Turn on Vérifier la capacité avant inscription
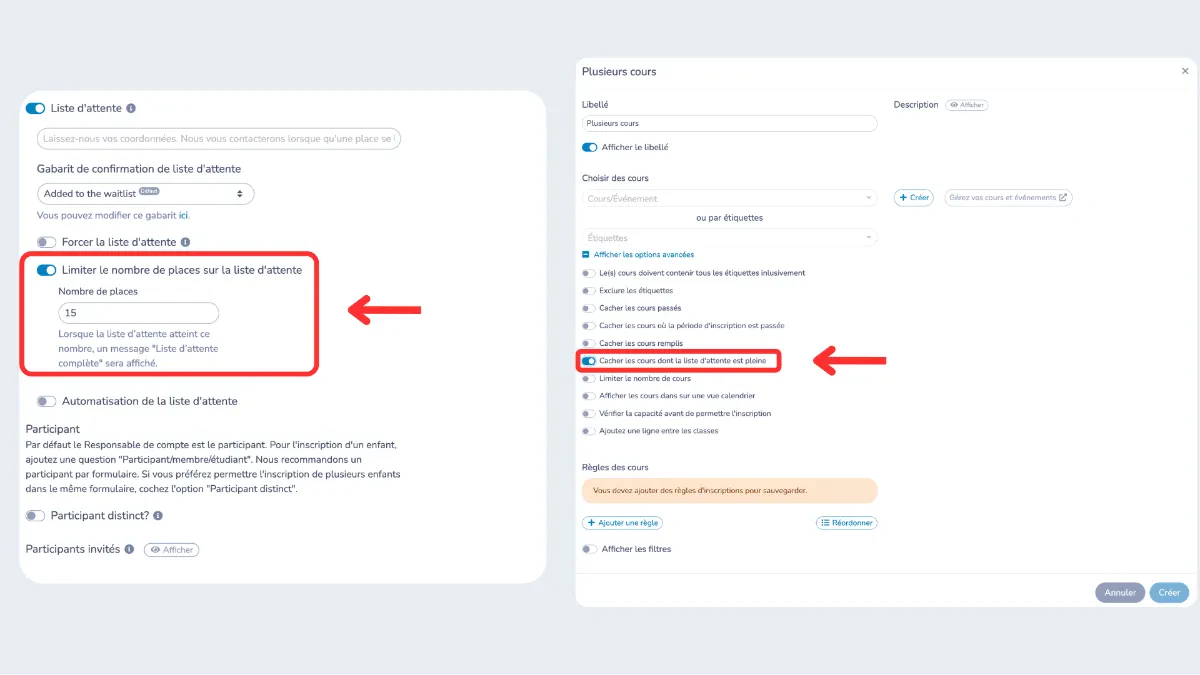 (589, 413)
